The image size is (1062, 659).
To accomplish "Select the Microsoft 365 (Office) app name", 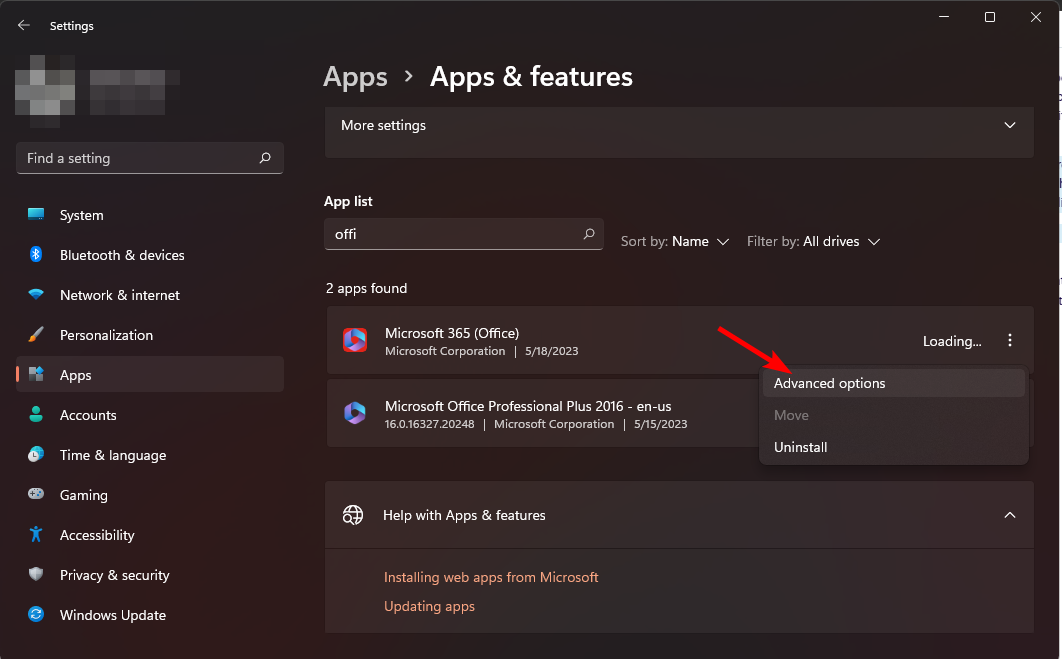I will pyautogui.click(x=452, y=333).
